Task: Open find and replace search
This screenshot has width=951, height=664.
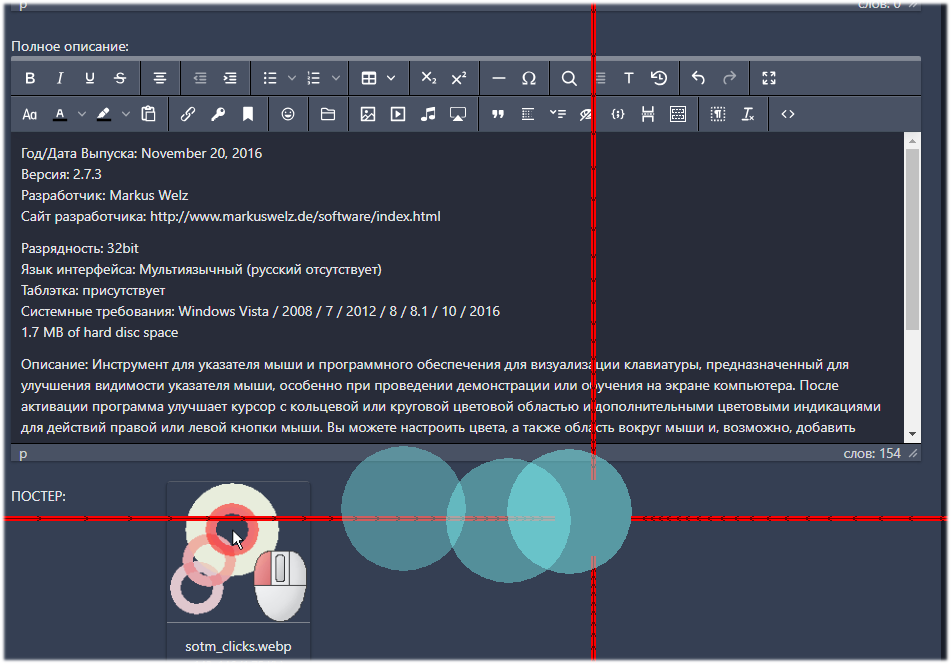Action: pyautogui.click(x=569, y=78)
